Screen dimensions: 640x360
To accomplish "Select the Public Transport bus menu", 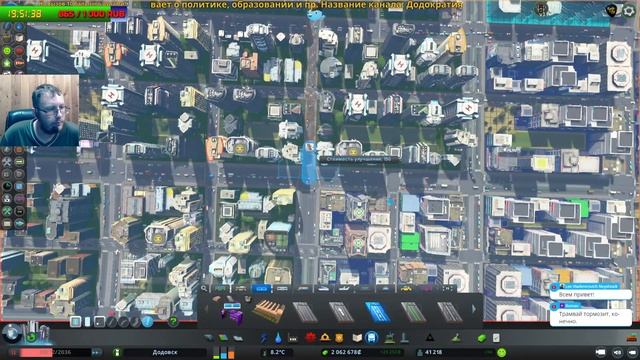I will (x=371, y=338).
